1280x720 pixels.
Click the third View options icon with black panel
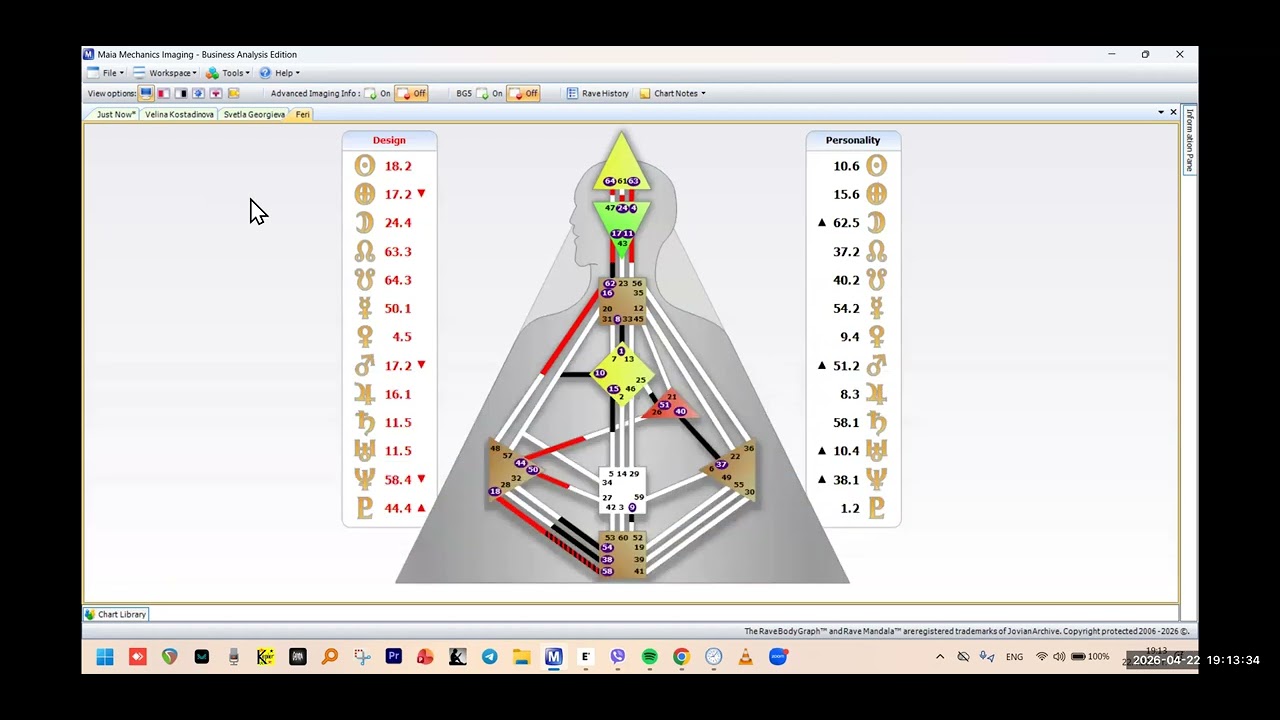coord(181,93)
